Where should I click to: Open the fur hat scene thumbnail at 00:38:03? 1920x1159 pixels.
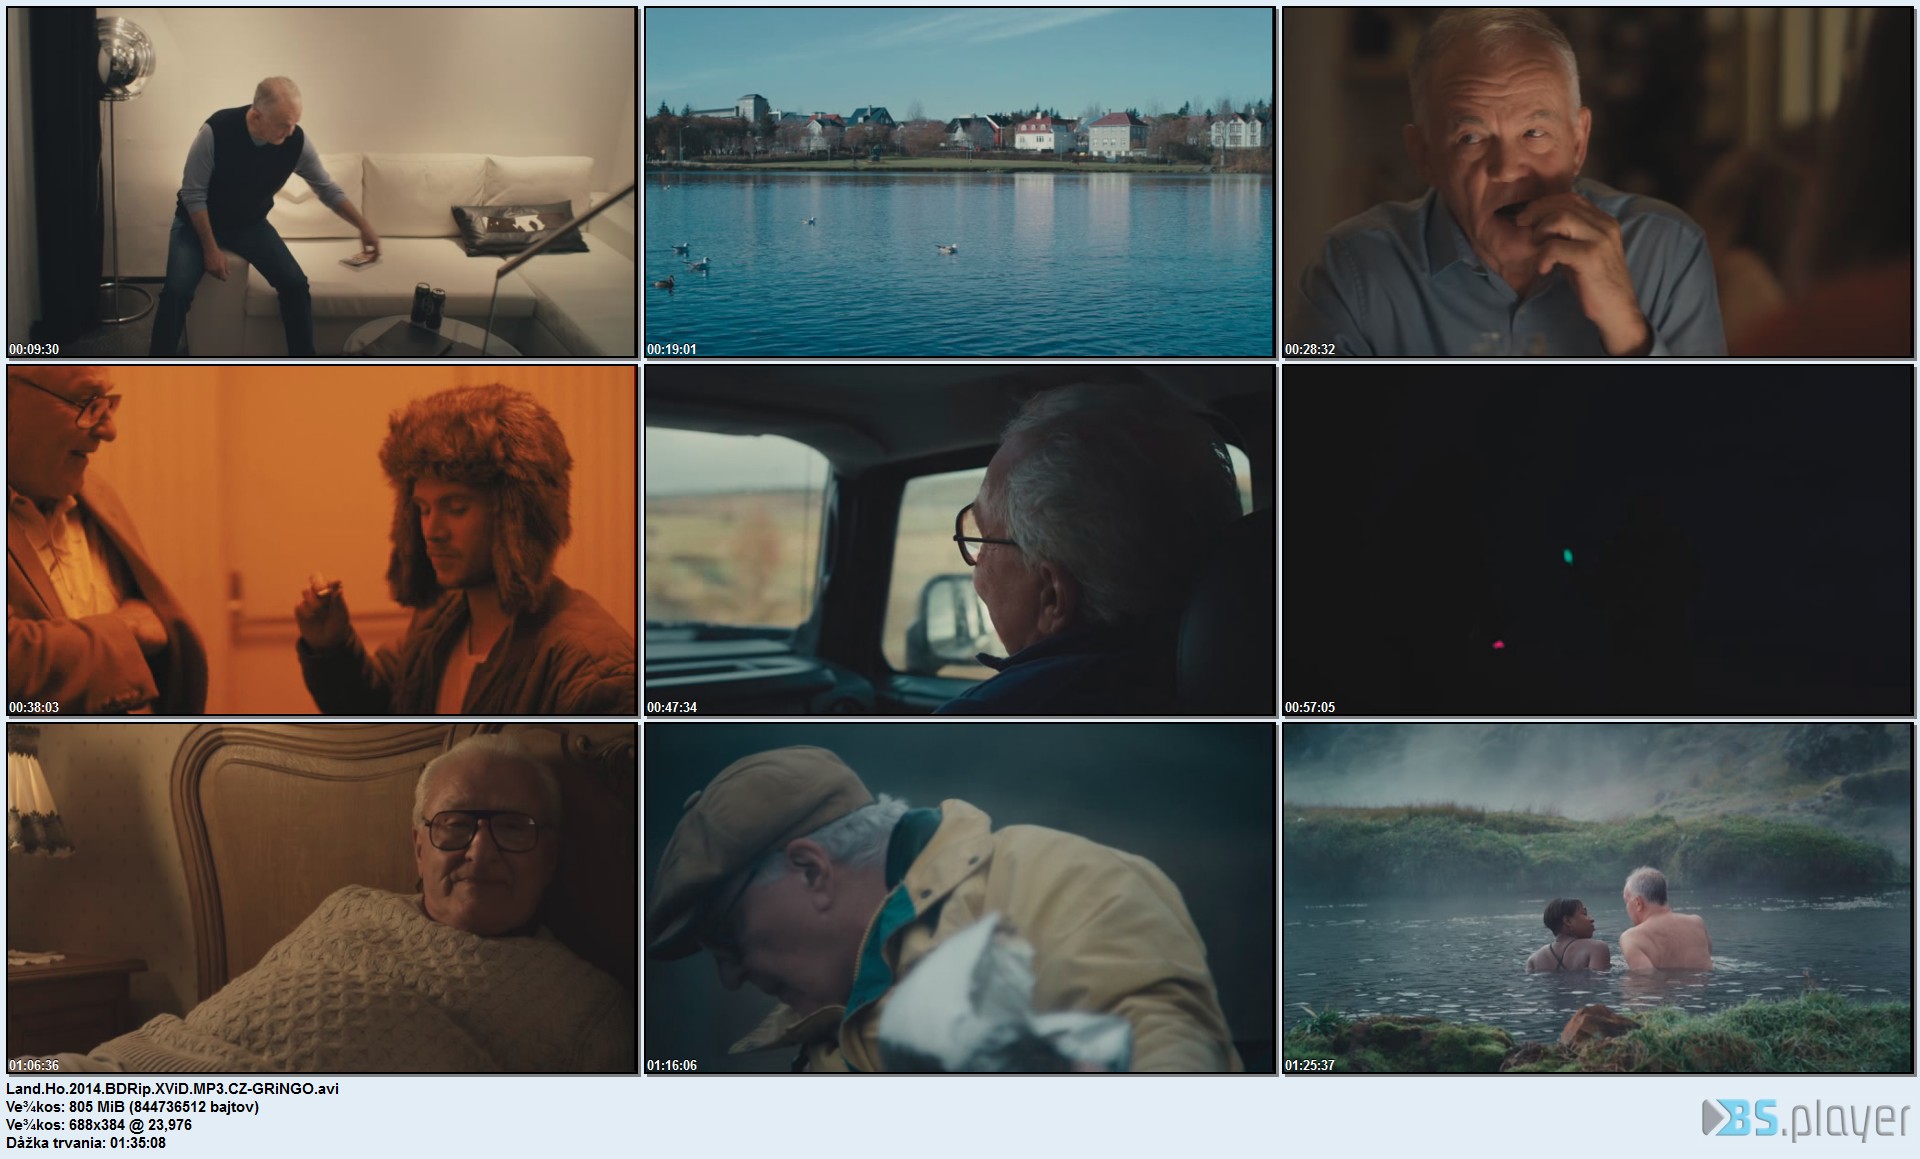[322, 540]
